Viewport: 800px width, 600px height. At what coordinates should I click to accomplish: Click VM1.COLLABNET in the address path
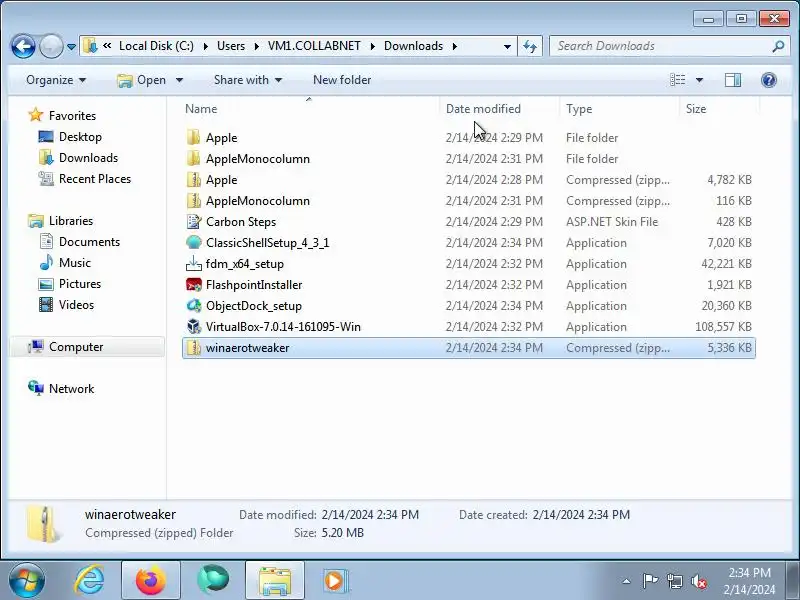tap(314, 46)
